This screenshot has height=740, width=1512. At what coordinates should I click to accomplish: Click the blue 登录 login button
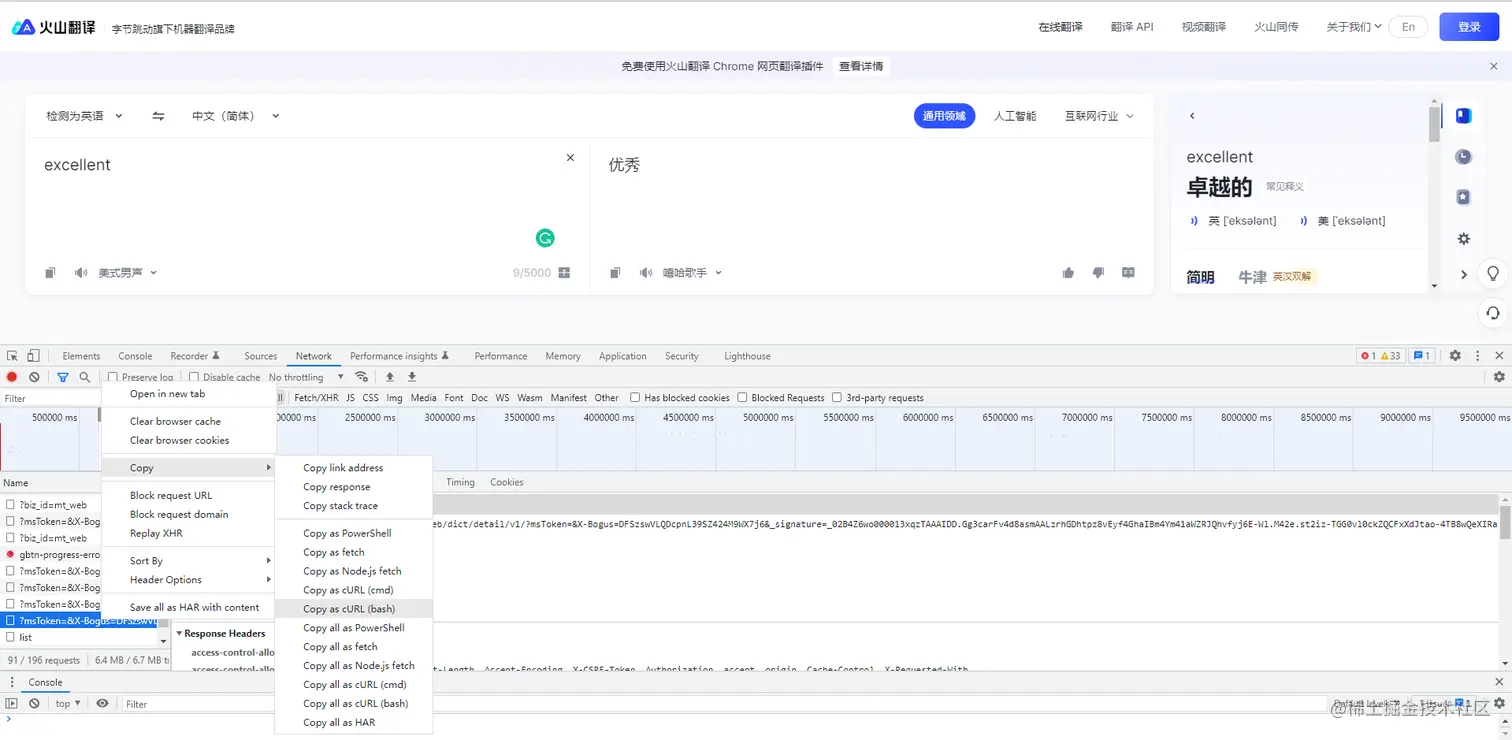[1469, 27]
